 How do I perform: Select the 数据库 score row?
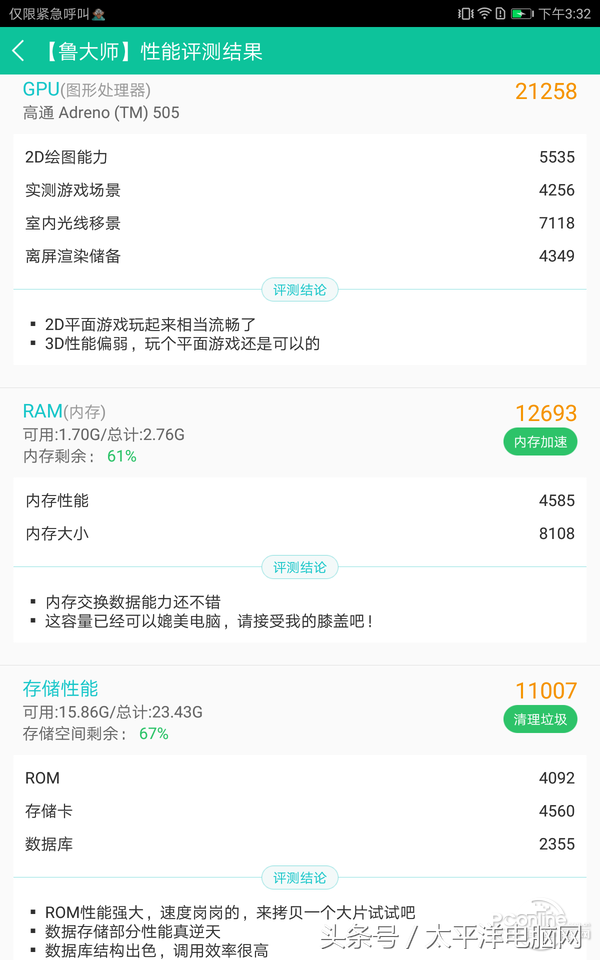click(300, 844)
